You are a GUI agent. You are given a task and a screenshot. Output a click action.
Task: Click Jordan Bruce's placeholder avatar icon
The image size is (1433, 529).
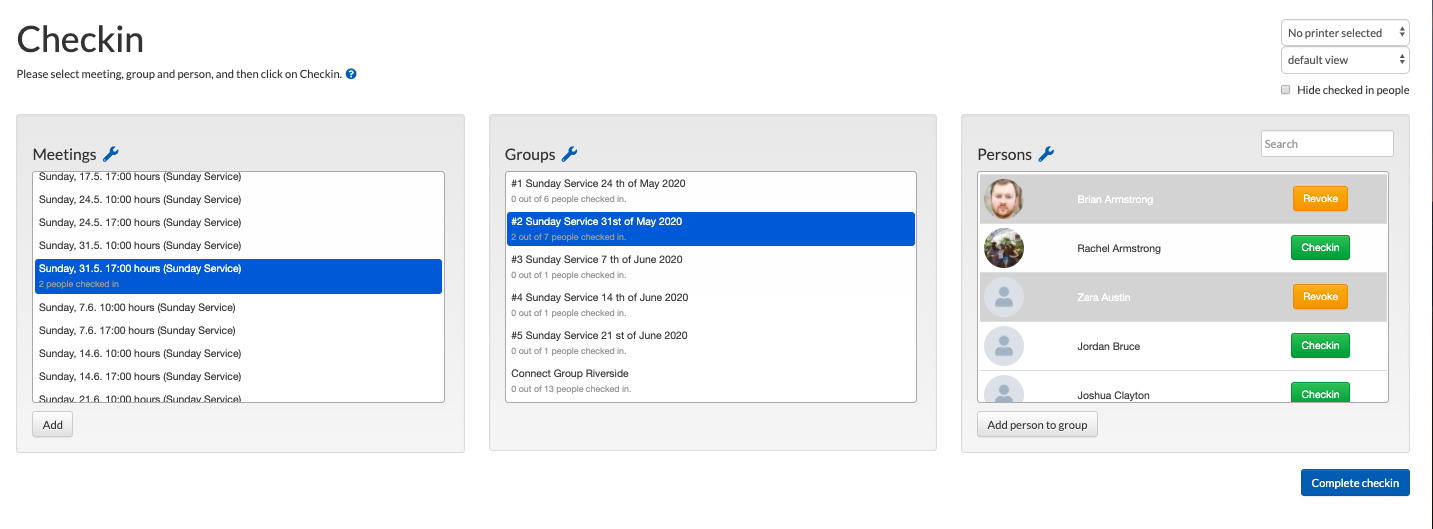tap(1003, 346)
